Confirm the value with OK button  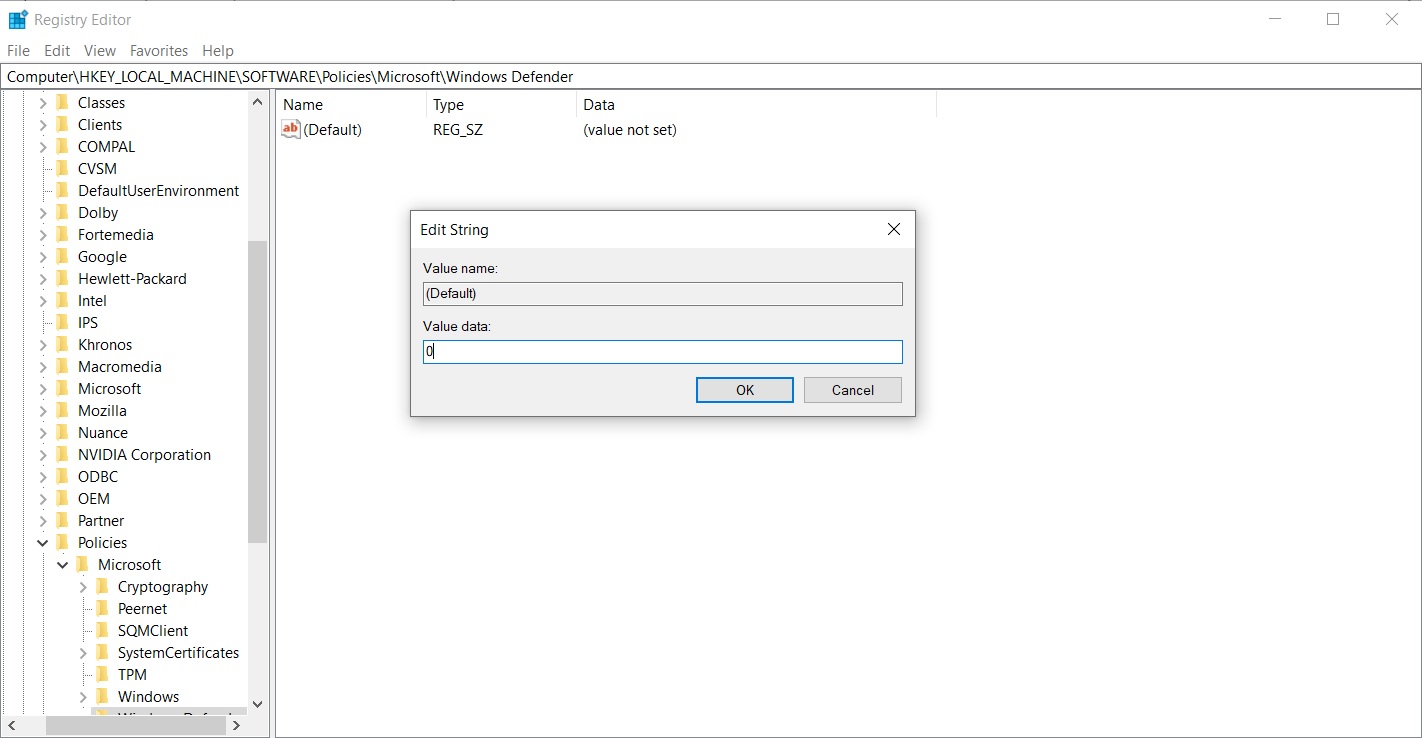[745, 390]
